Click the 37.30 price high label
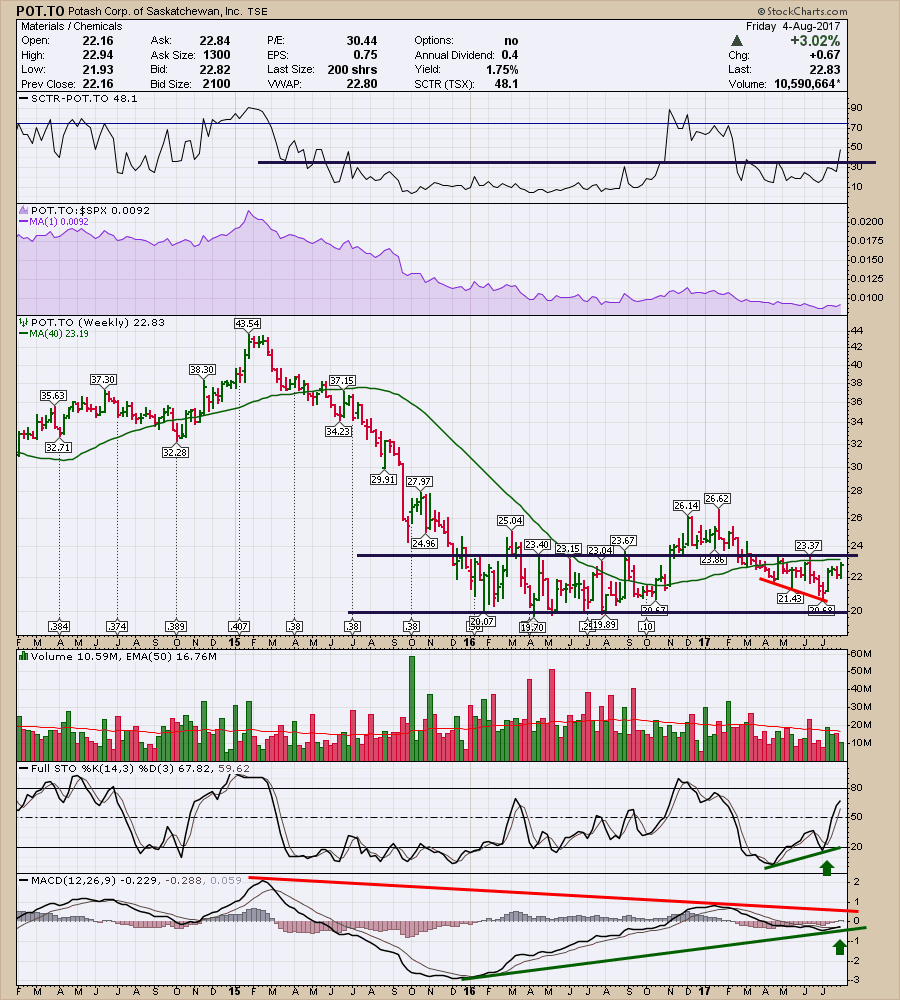900x1000 pixels. (103, 379)
